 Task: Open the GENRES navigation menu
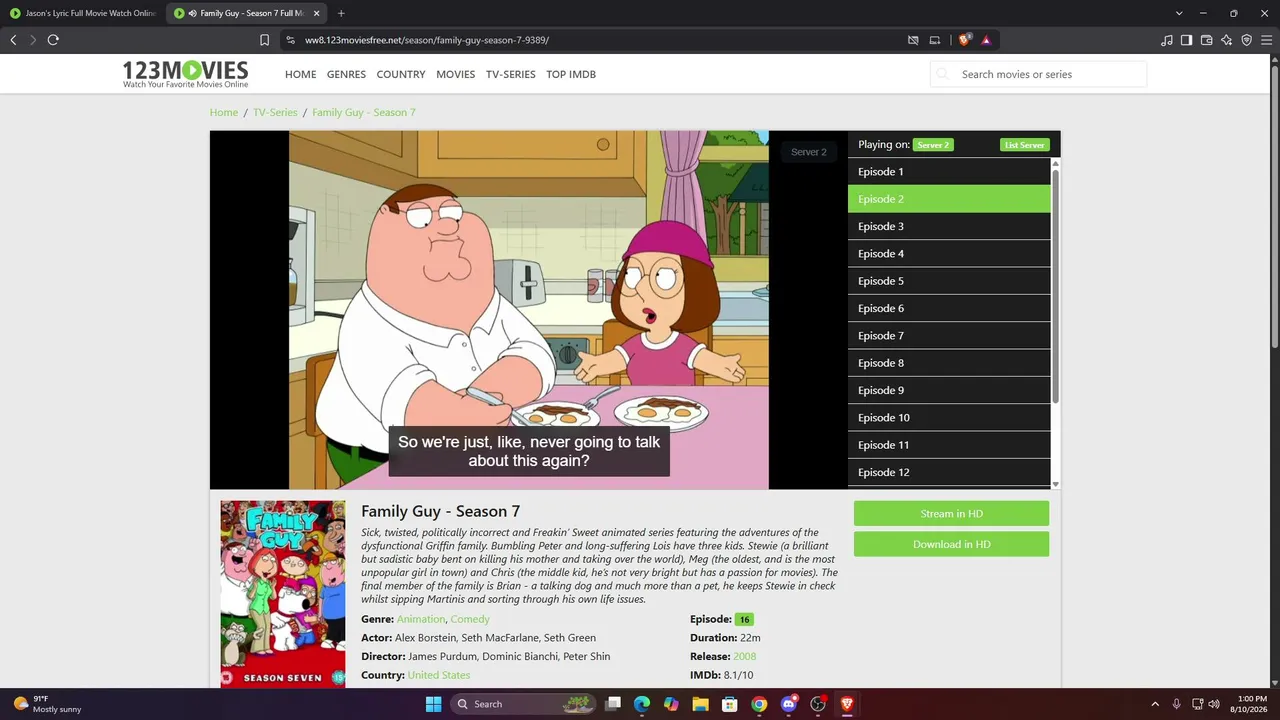coord(346,74)
